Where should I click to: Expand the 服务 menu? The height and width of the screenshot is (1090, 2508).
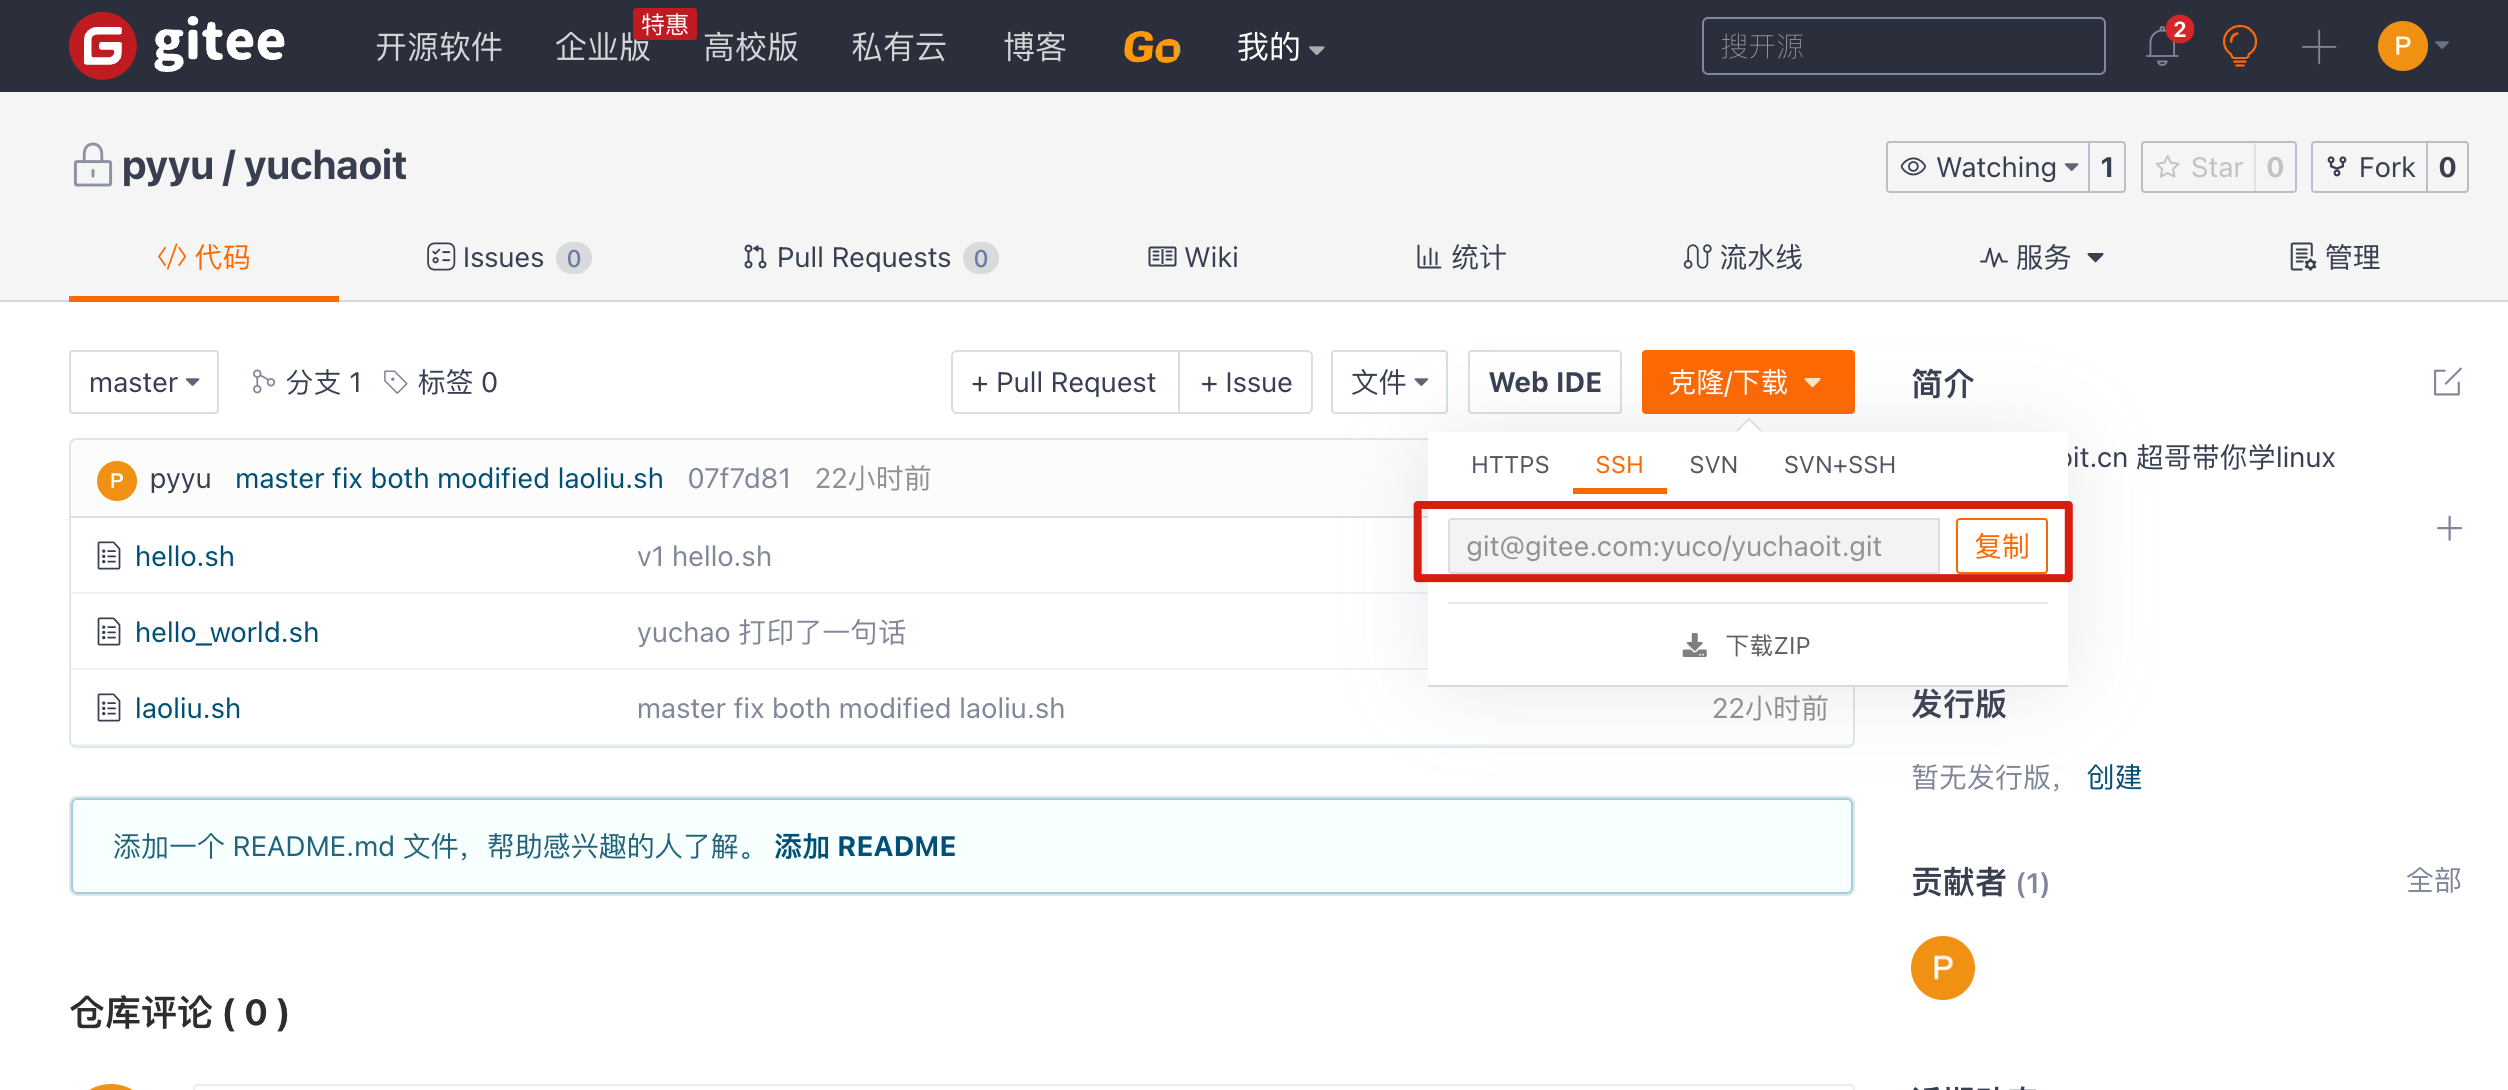(x=2043, y=258)
